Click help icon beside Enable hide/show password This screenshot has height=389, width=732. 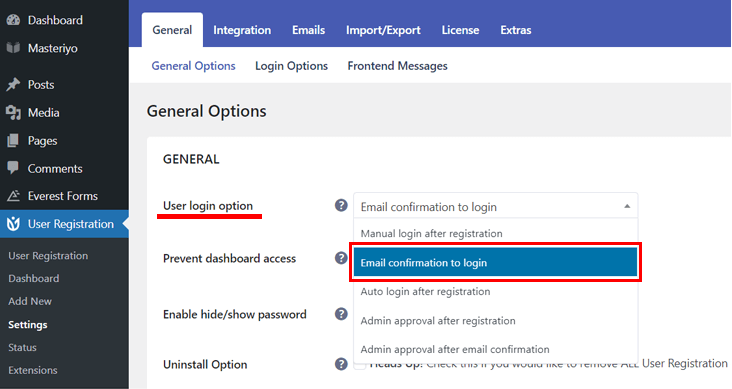341,314
